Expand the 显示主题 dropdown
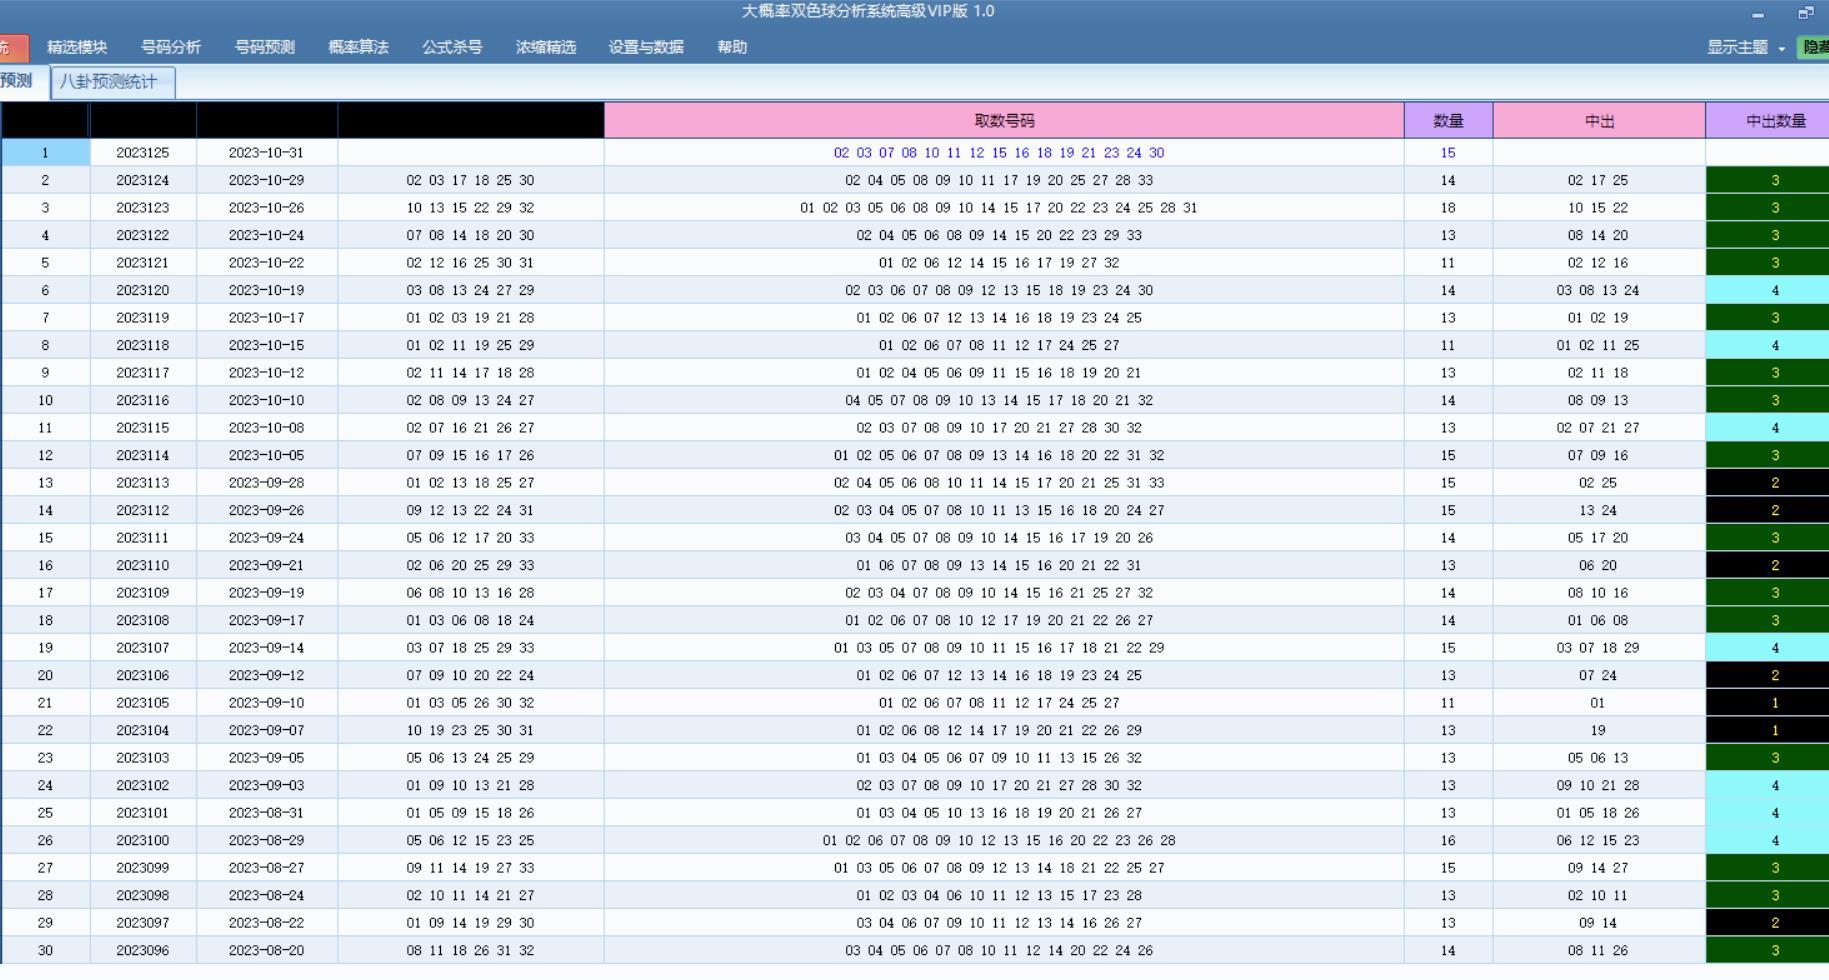The image size is (1829, 980). pyautogui.click(x=1746, y=47)
